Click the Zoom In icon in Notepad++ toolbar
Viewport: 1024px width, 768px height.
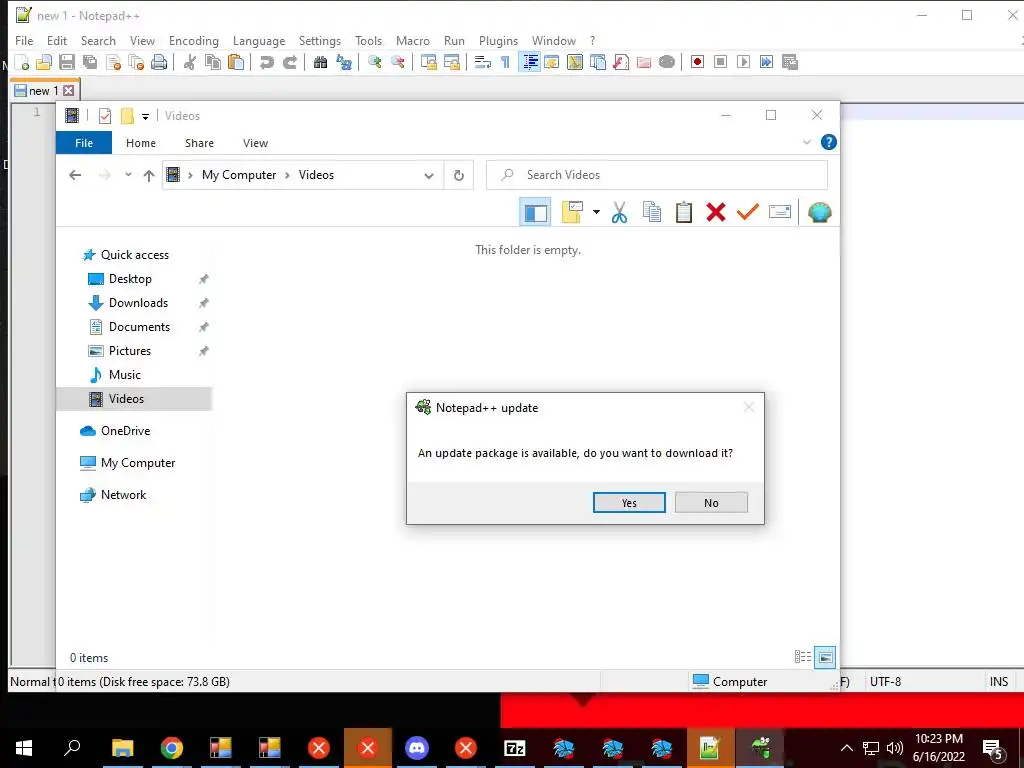pos(374,62)
